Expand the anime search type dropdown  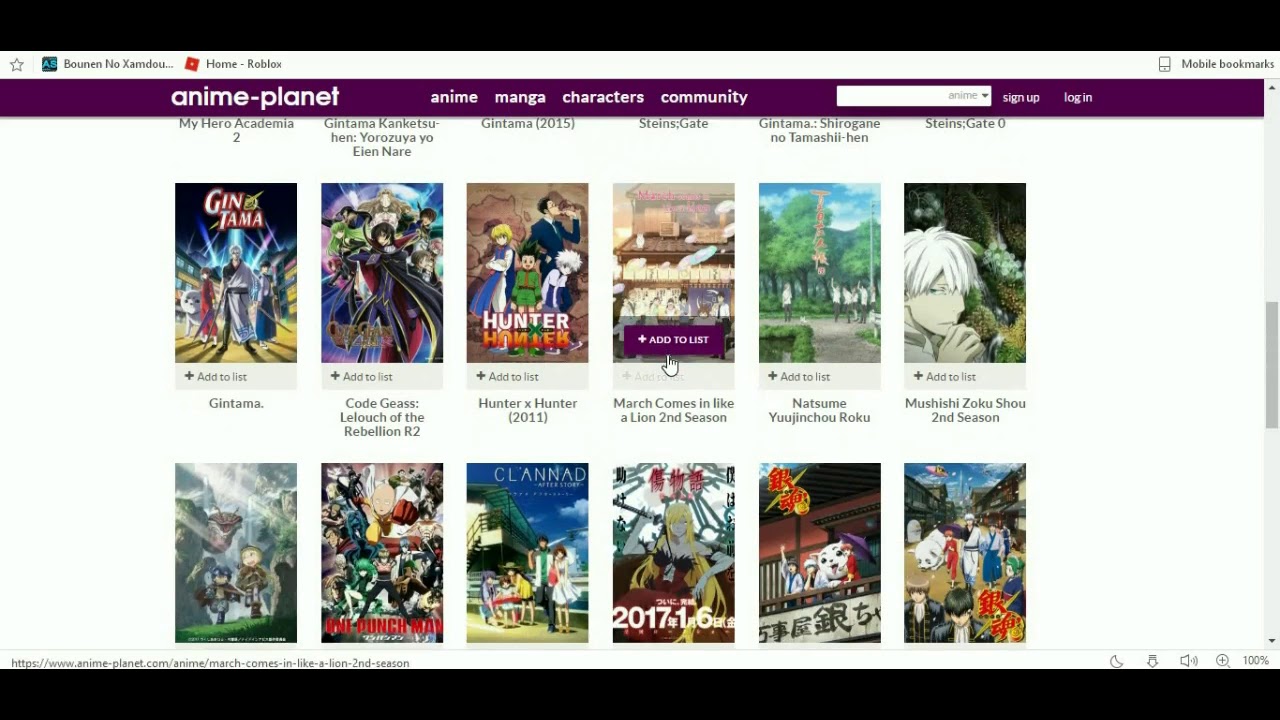click(x=968, y=96)
